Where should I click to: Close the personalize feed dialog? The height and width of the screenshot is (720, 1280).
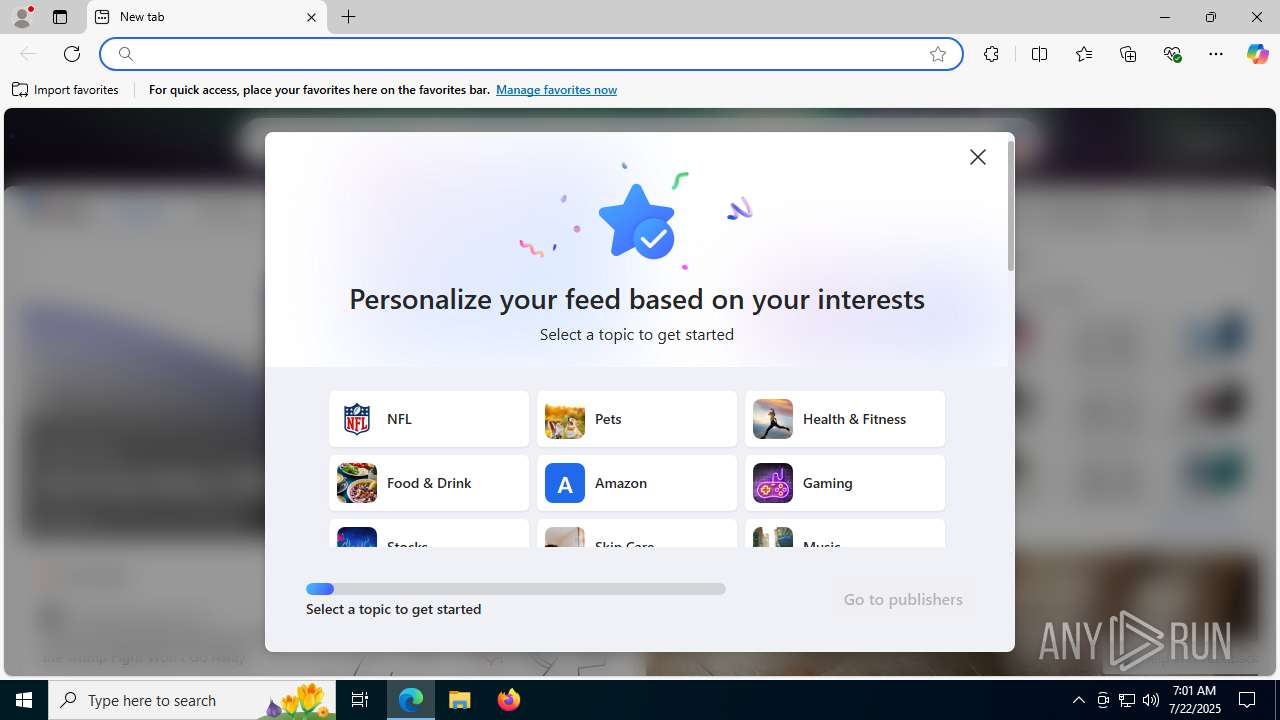(978, 157)
